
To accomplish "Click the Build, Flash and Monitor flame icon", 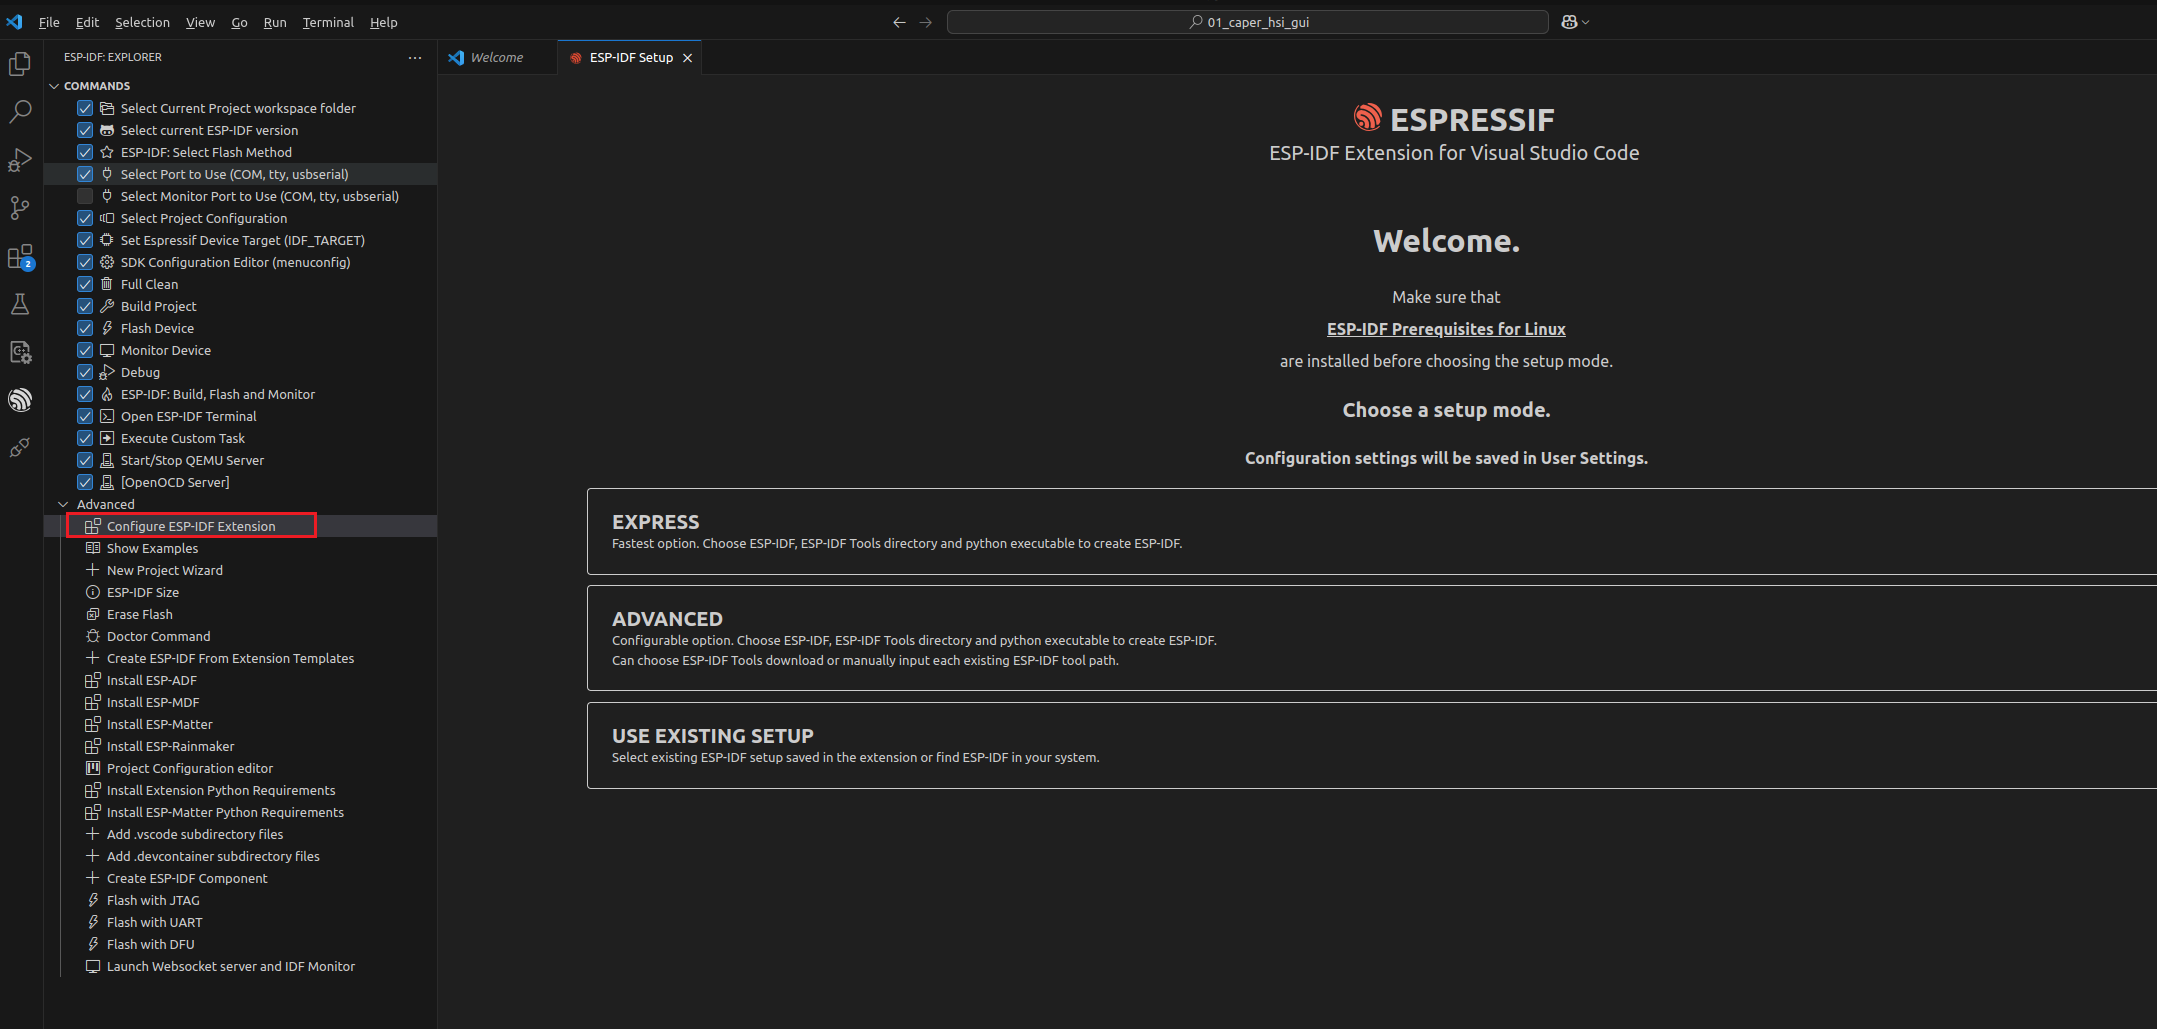I will click(107, 394).
